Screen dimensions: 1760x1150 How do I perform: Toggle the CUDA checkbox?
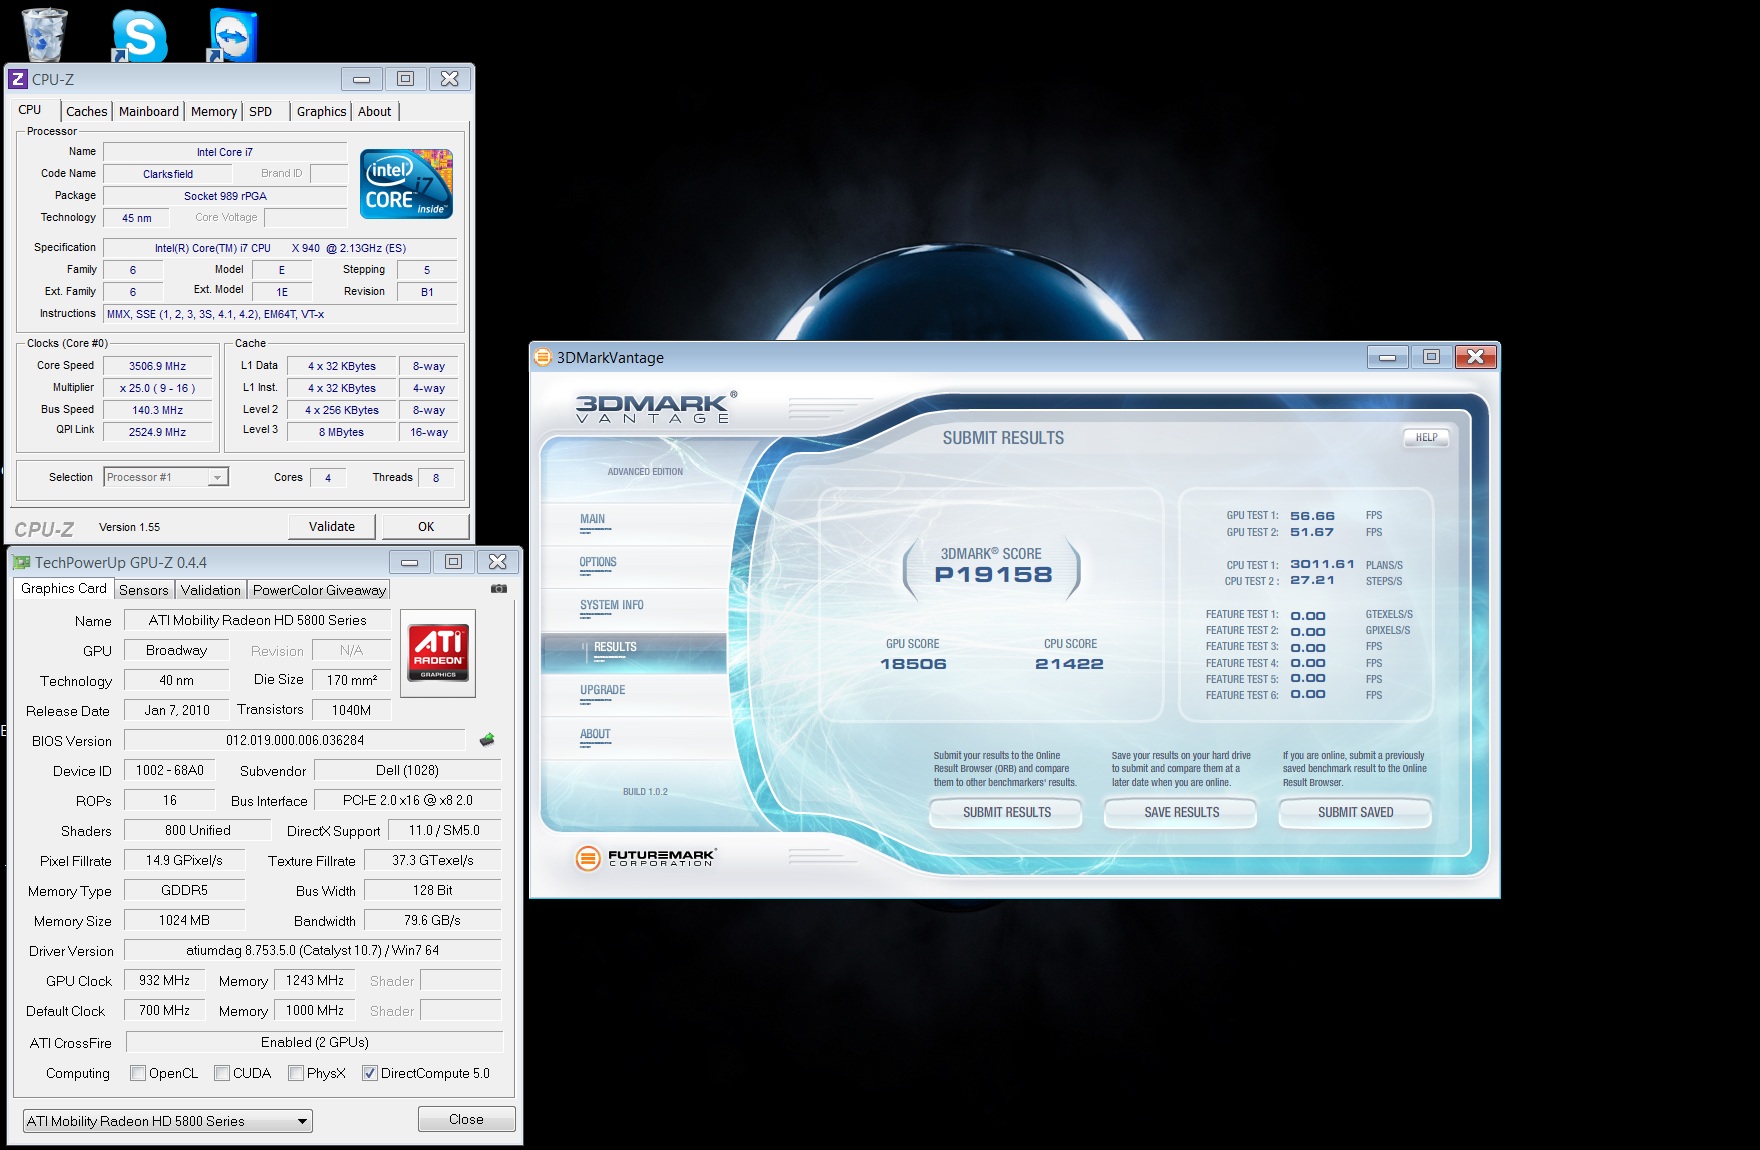[x=222, y=1073]
